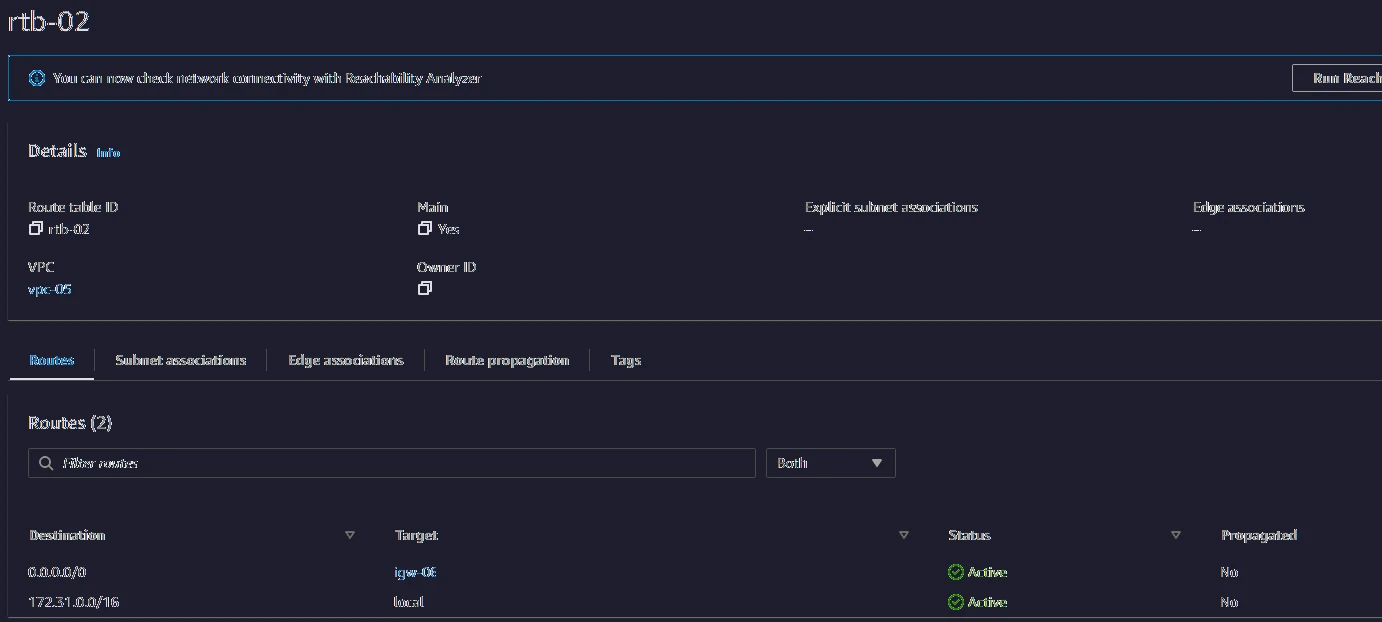The image size is (1382, 622).
Task: Open the Route propagation tab
Action: (x=507, y=360)
